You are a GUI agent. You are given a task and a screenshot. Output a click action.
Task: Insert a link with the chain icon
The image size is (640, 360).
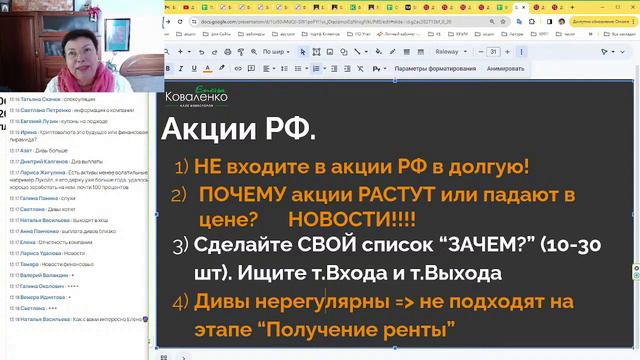click(238, 69)
